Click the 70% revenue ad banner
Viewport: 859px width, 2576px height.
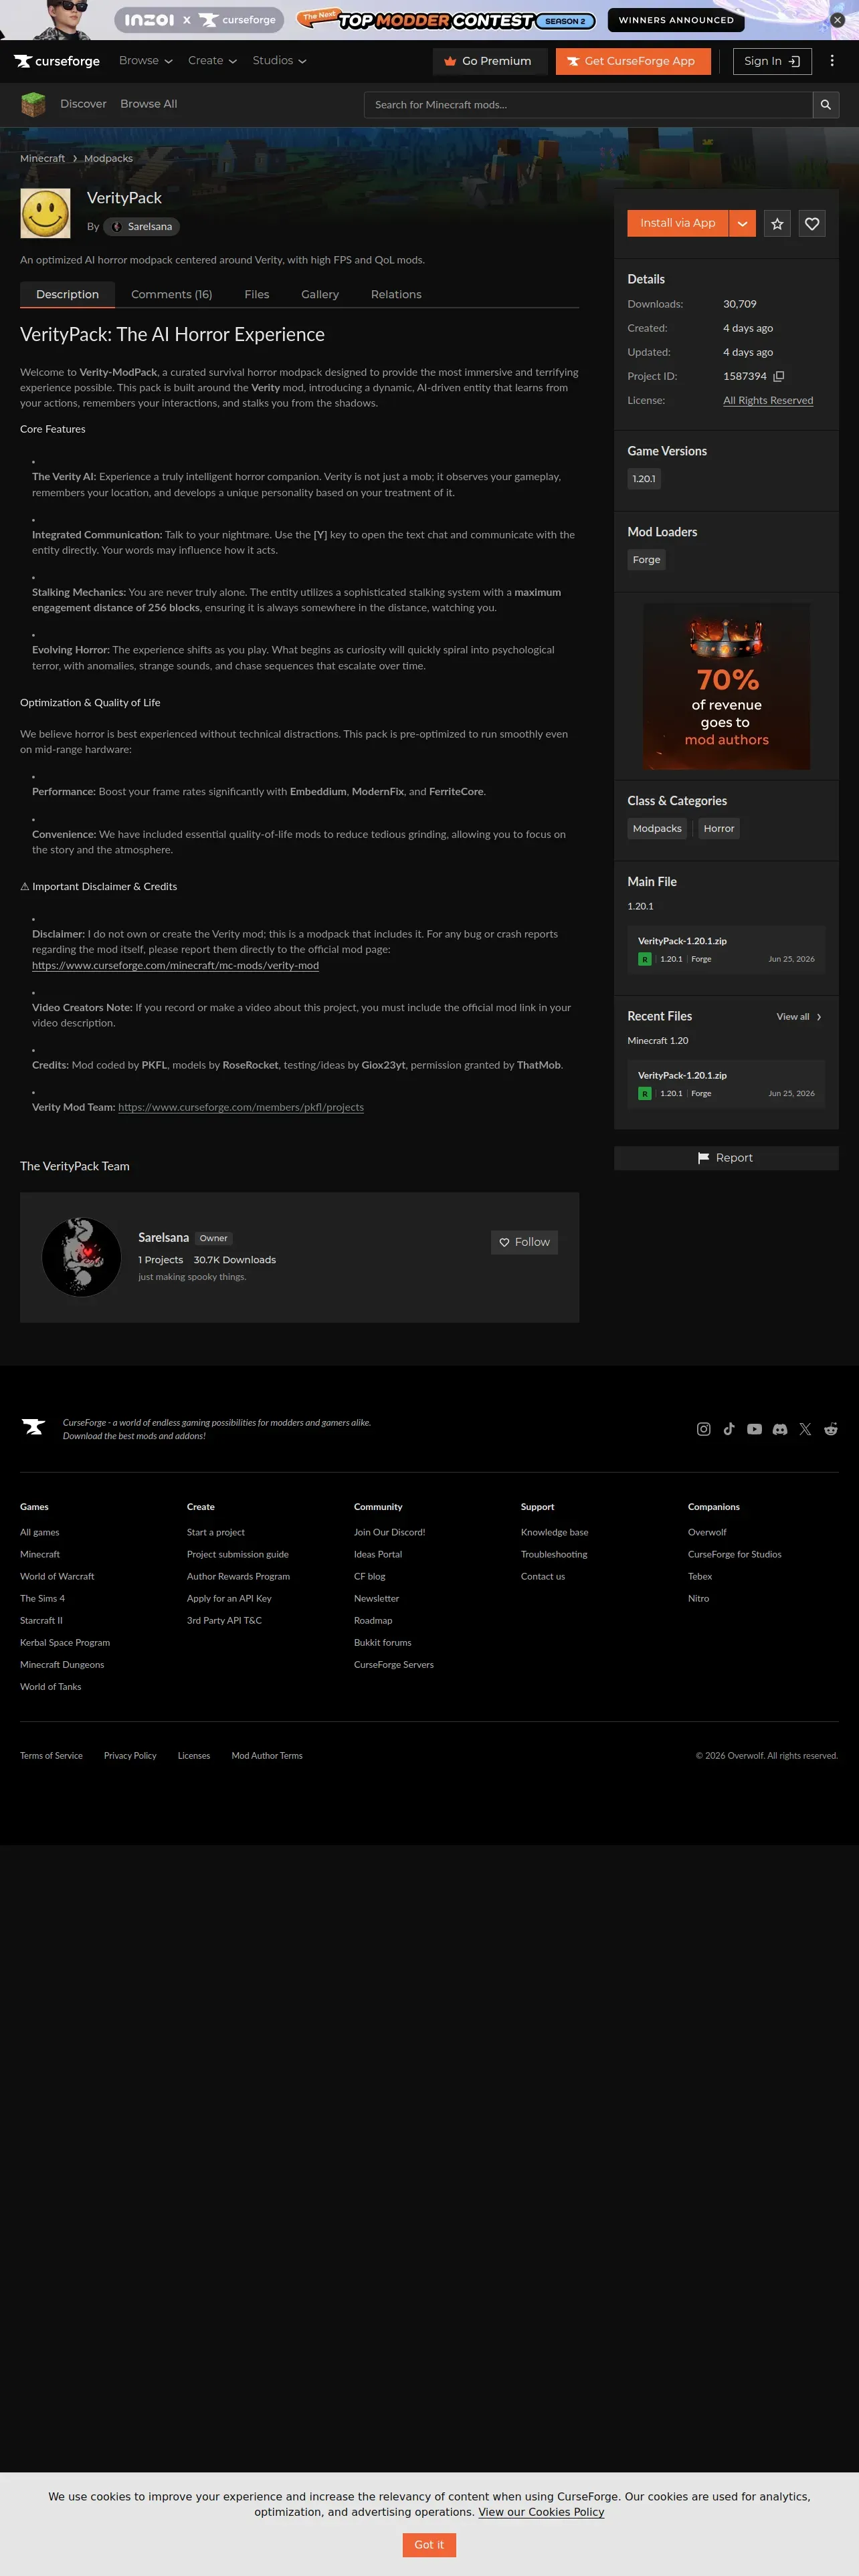pos(727,687)
